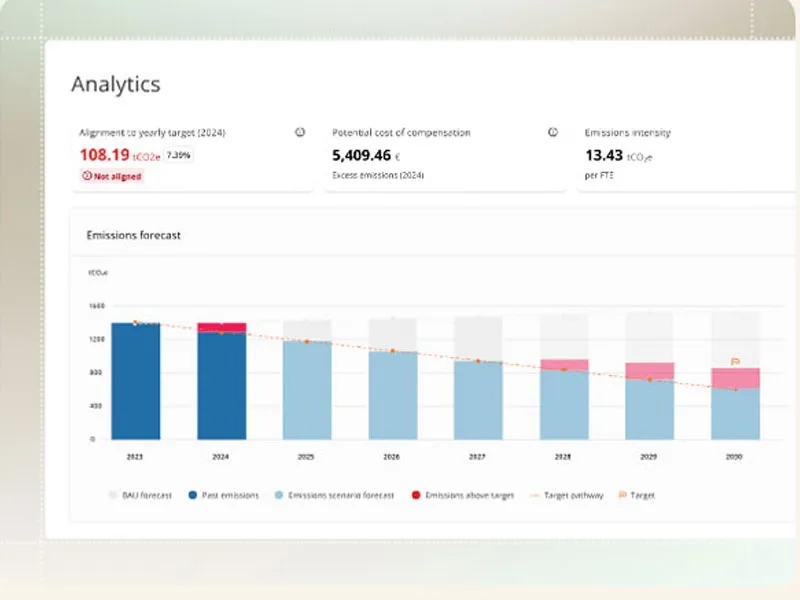This screenshot has height=600, width=800.
Task: Click the warning icon in Not aligned badge
Action: point(86,176)
